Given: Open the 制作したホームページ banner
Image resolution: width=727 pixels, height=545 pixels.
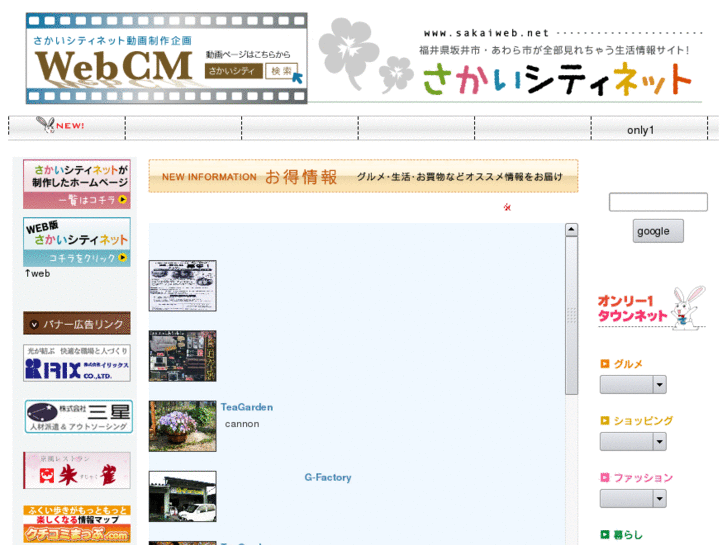Looking at the screenshot, I should [77, 184].
